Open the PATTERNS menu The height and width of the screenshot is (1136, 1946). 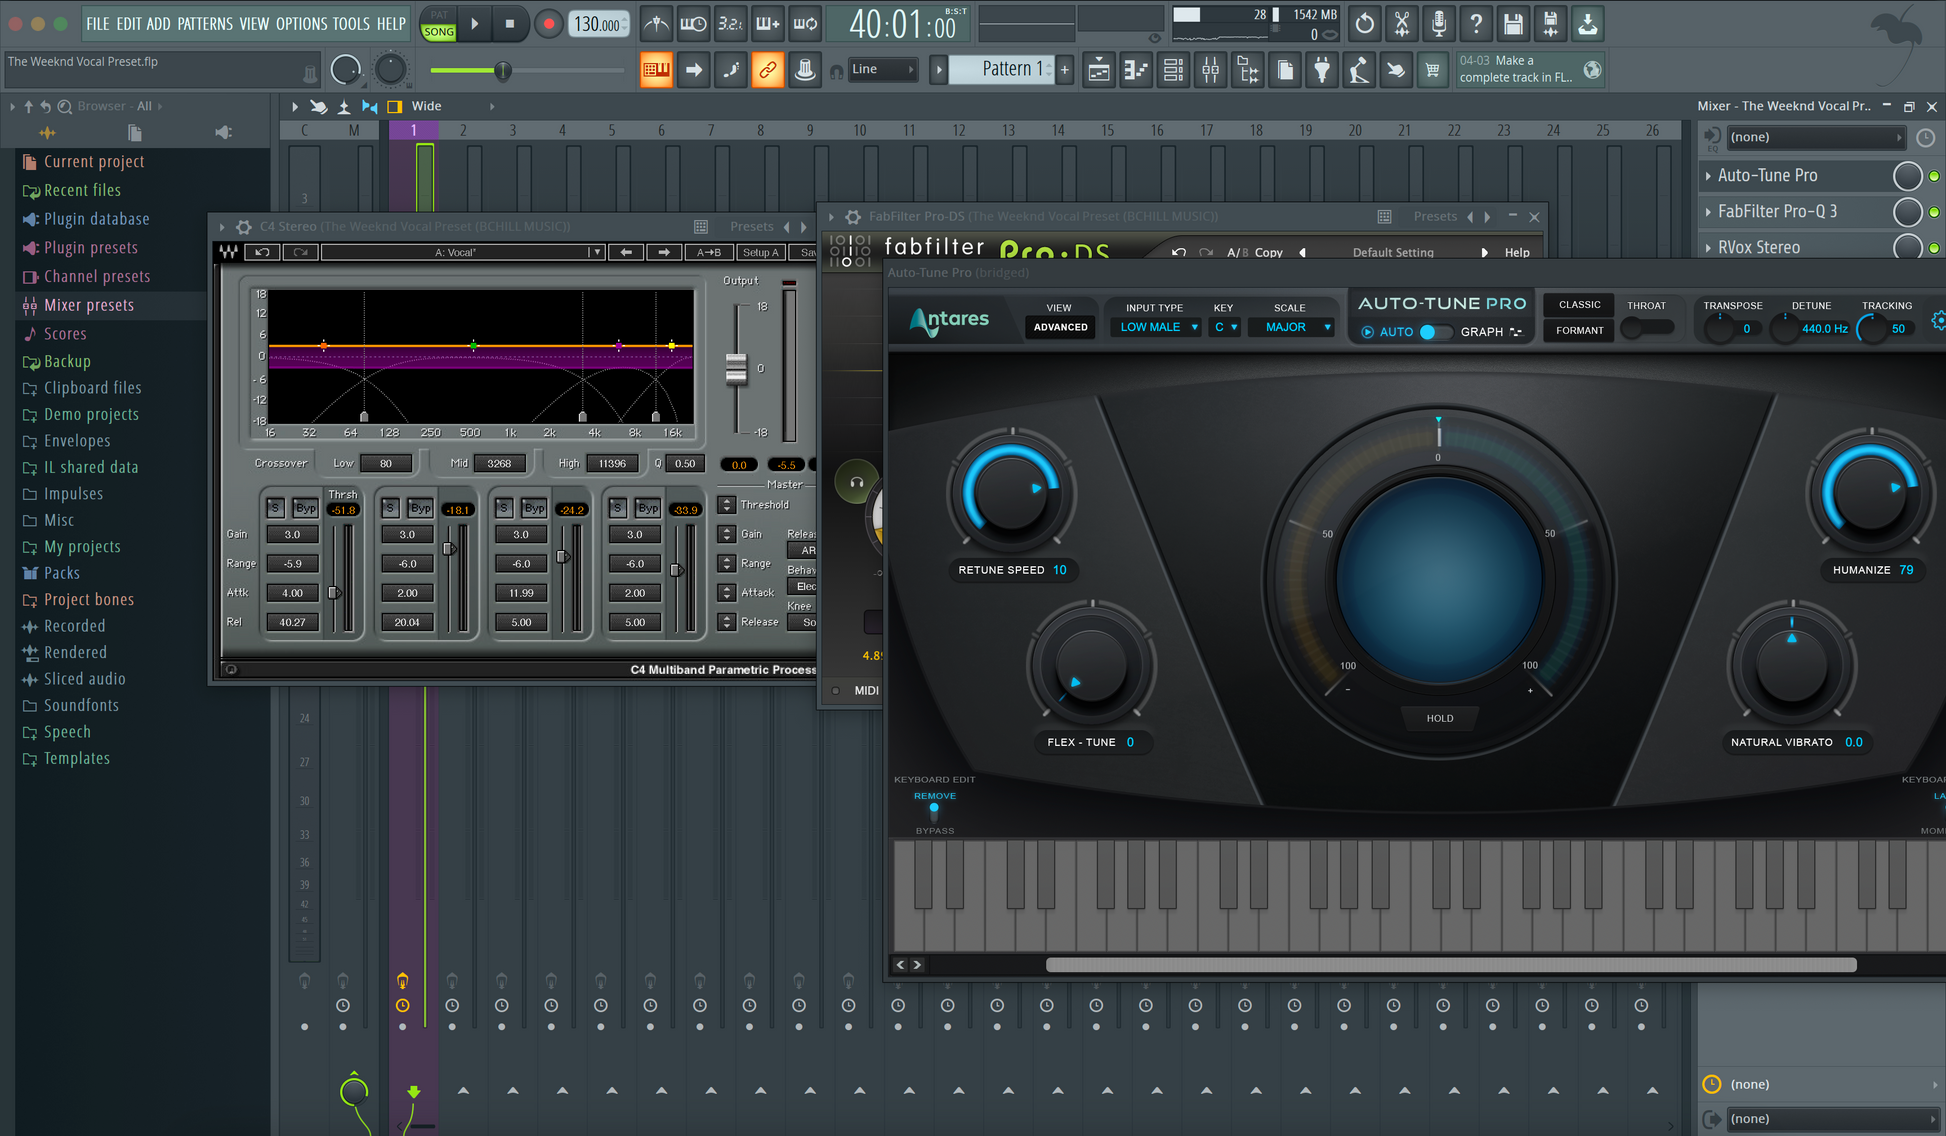[x=205, y=23]
